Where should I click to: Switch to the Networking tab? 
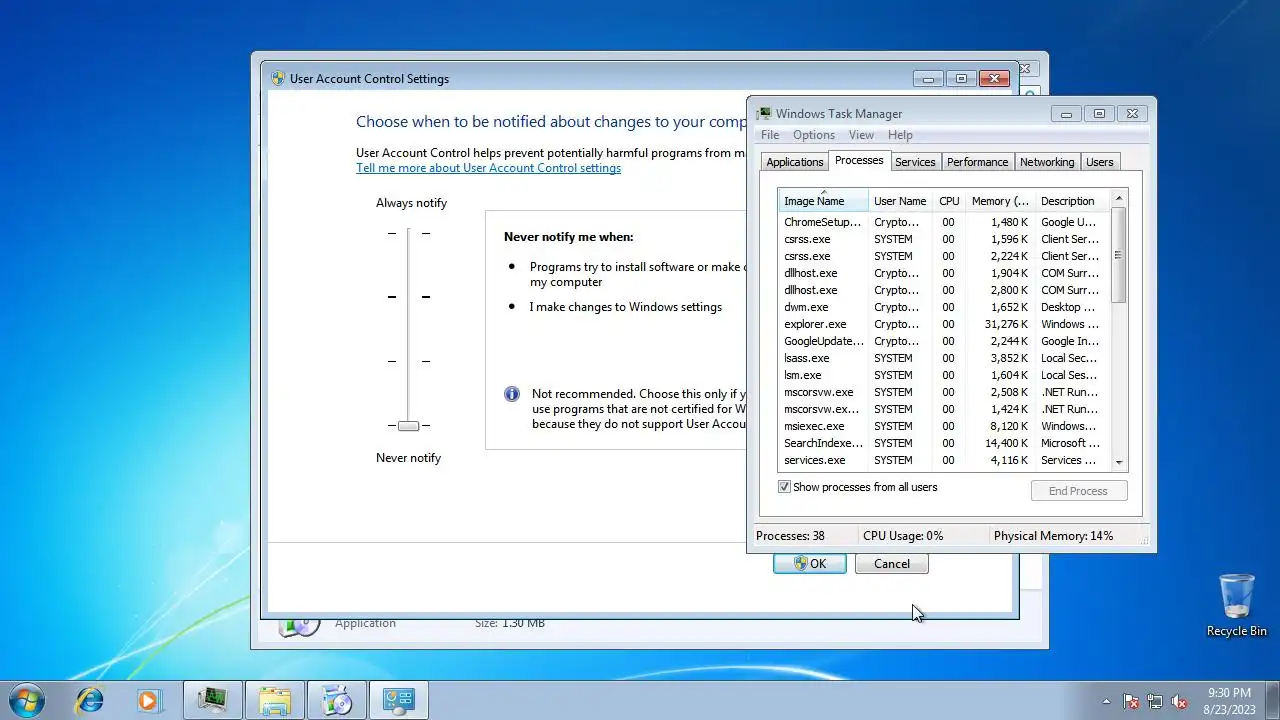pyautogui.click(x=1047, y=162)
